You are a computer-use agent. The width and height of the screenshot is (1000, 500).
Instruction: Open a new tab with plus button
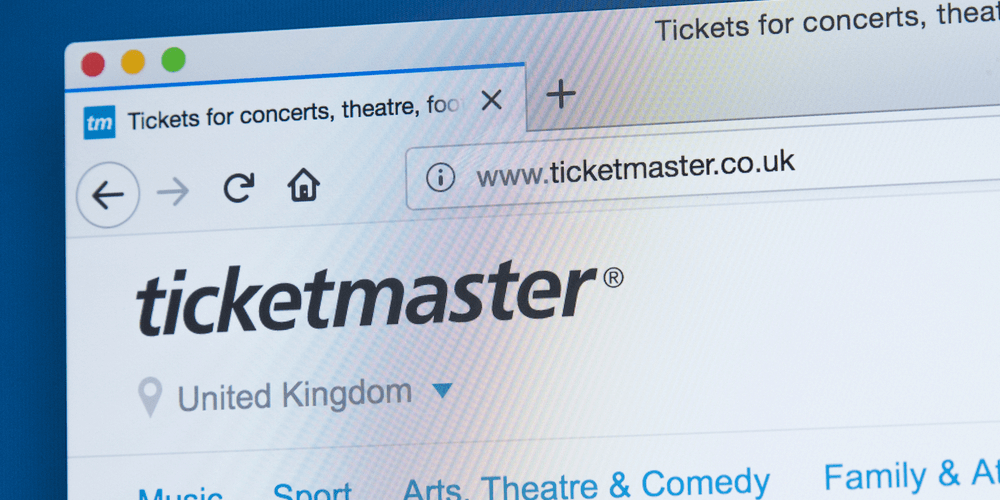[x=561, y=95]
